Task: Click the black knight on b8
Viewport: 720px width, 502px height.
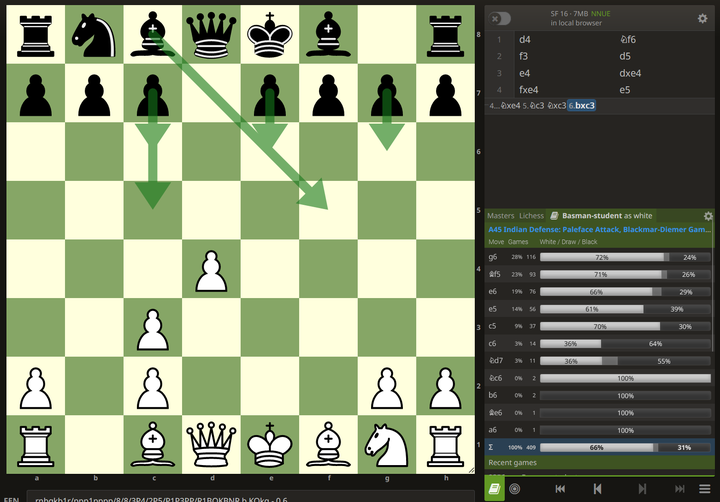Action: tap(93, 33)
